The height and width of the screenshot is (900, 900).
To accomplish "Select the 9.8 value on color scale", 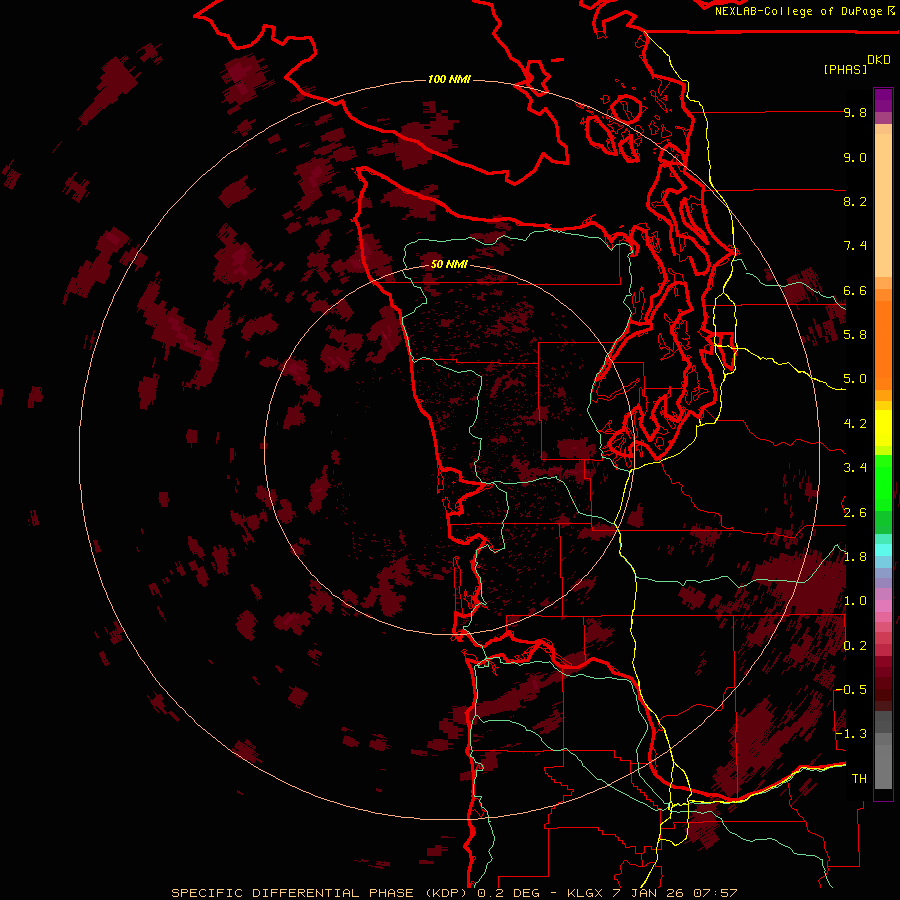I will click(x=855, y=112).
